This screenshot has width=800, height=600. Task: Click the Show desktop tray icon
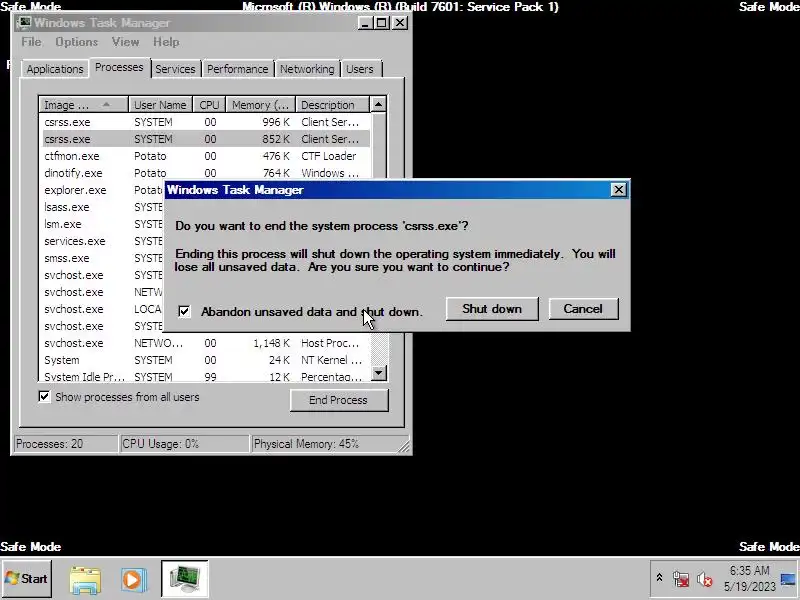[x=788, y=579]
